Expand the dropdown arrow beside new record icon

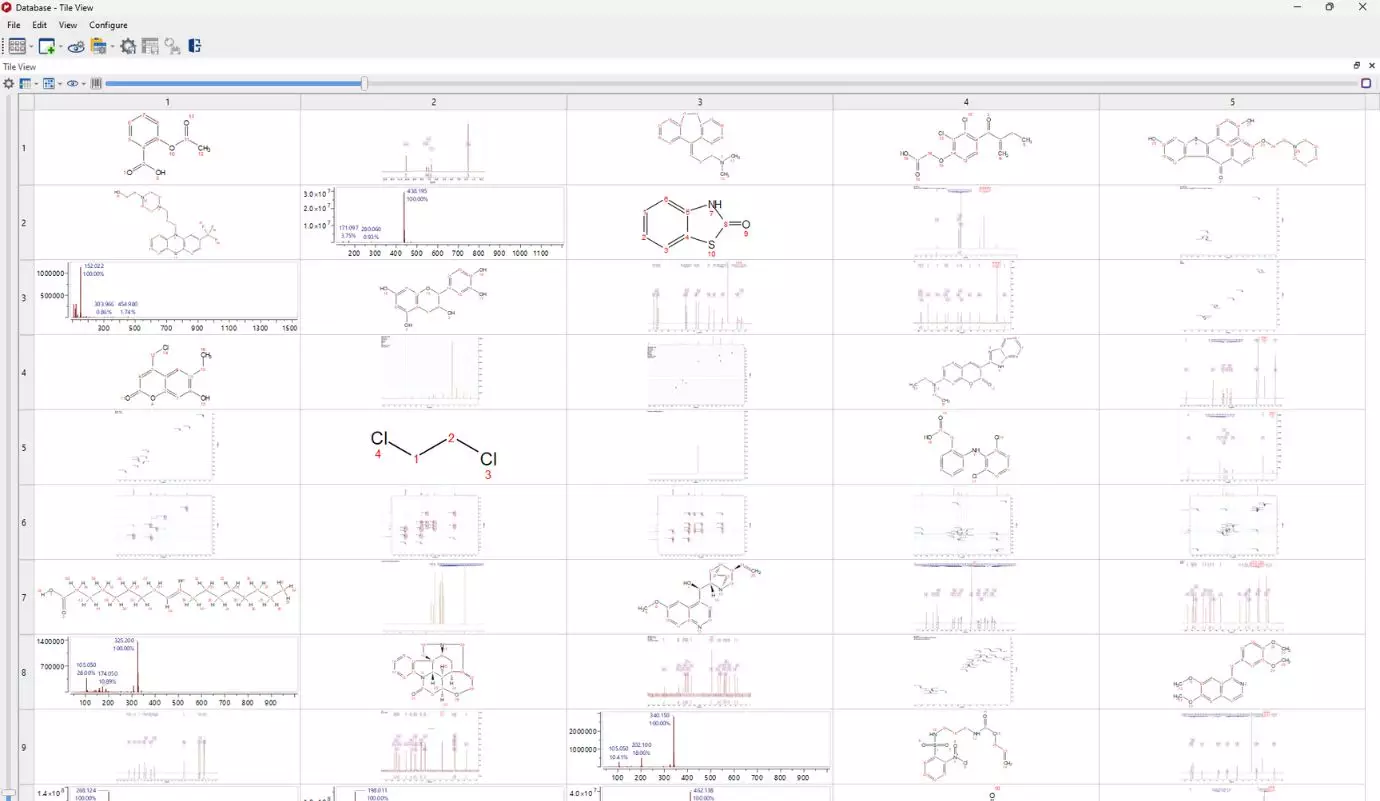point(60,47)
